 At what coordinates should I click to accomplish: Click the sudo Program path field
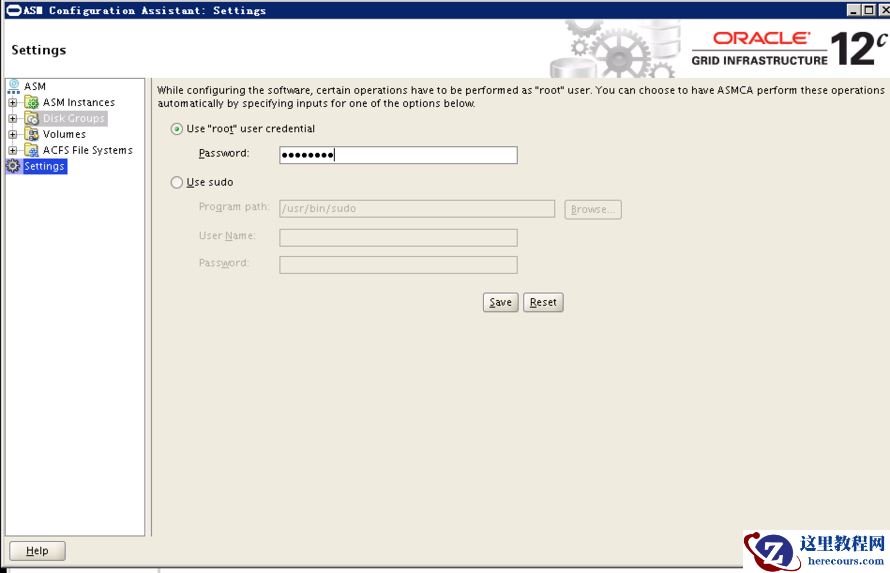tap(417, 208)
